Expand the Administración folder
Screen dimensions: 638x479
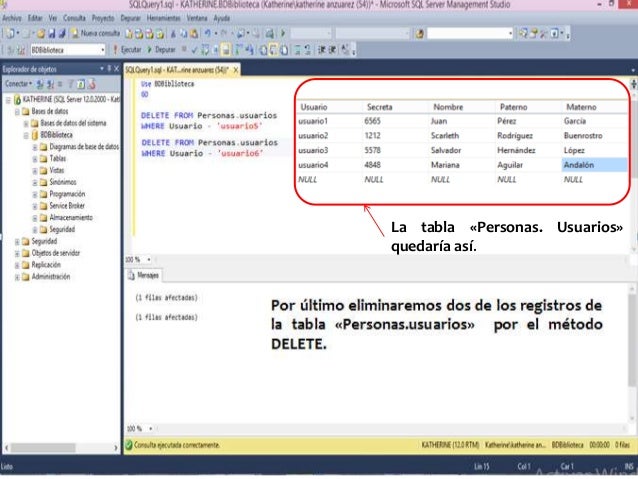pyautogui.click(x=17, y=277)
